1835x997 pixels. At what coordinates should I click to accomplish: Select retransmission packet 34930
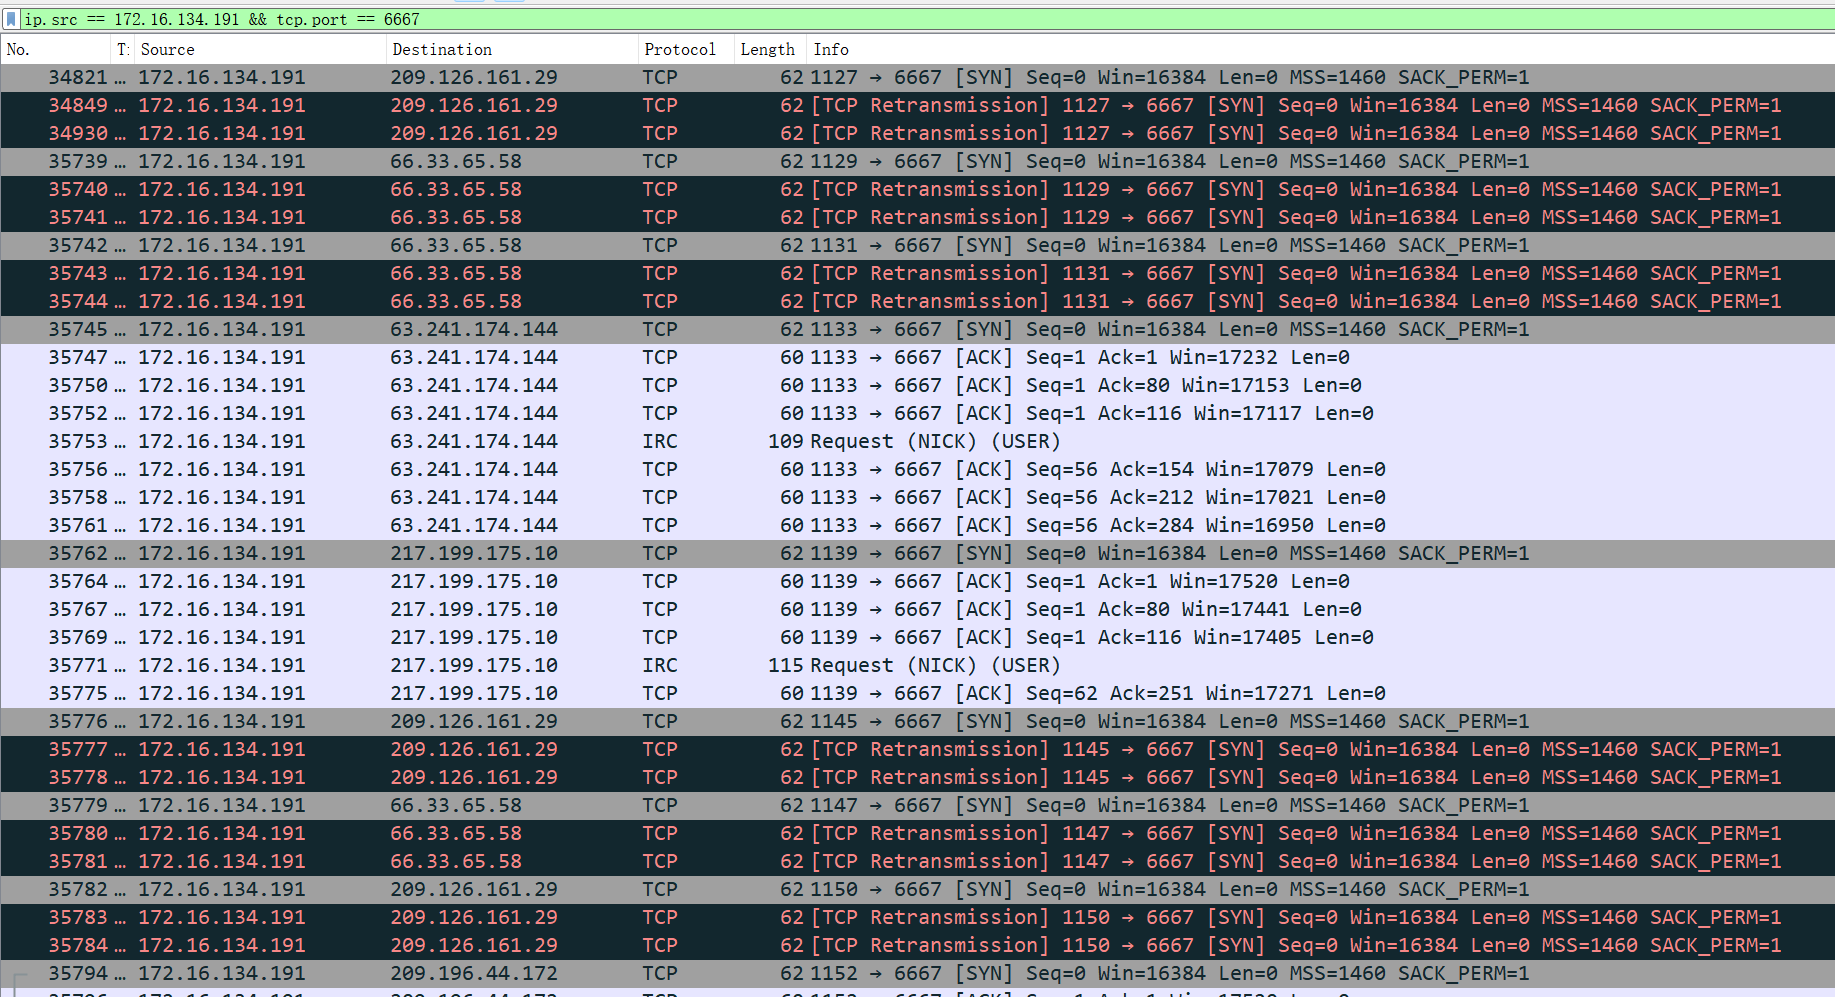917,133
